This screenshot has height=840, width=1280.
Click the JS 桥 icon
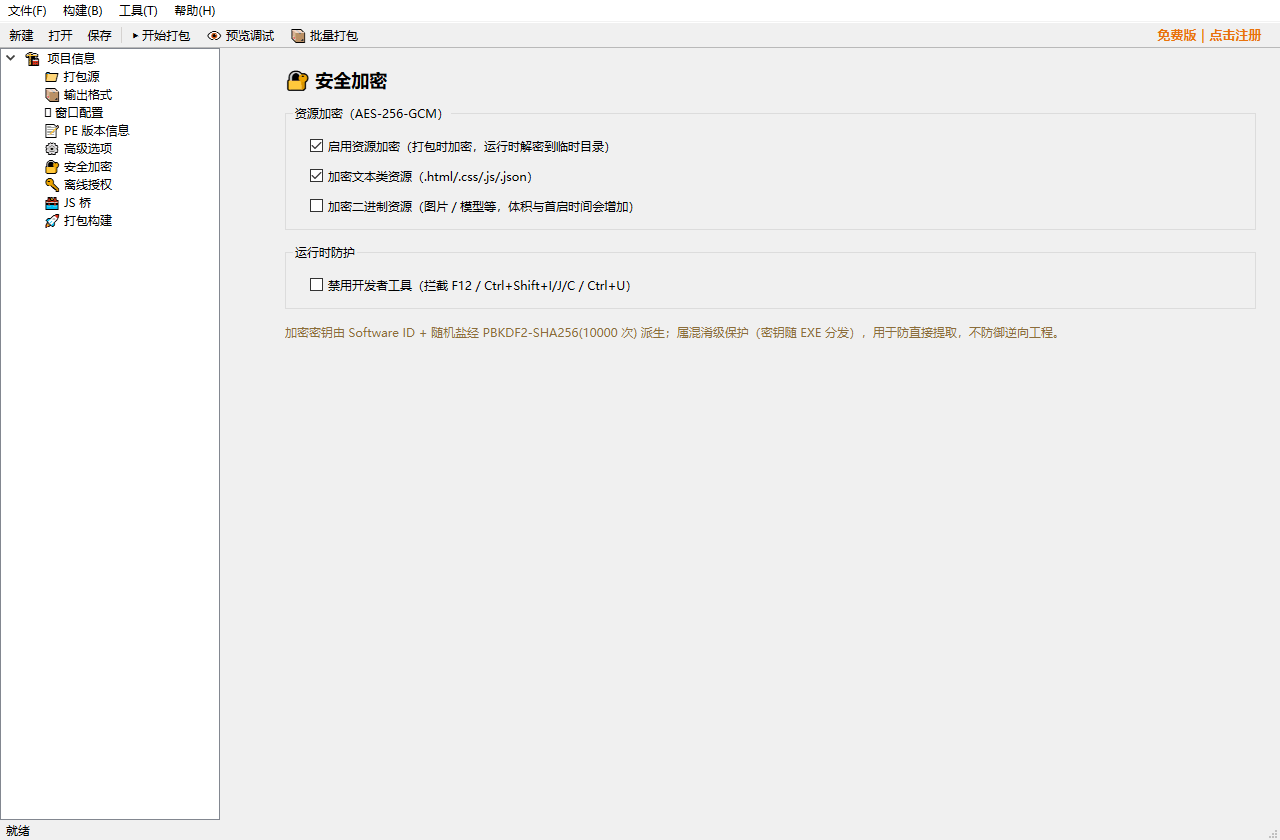(x=52, y=203)
